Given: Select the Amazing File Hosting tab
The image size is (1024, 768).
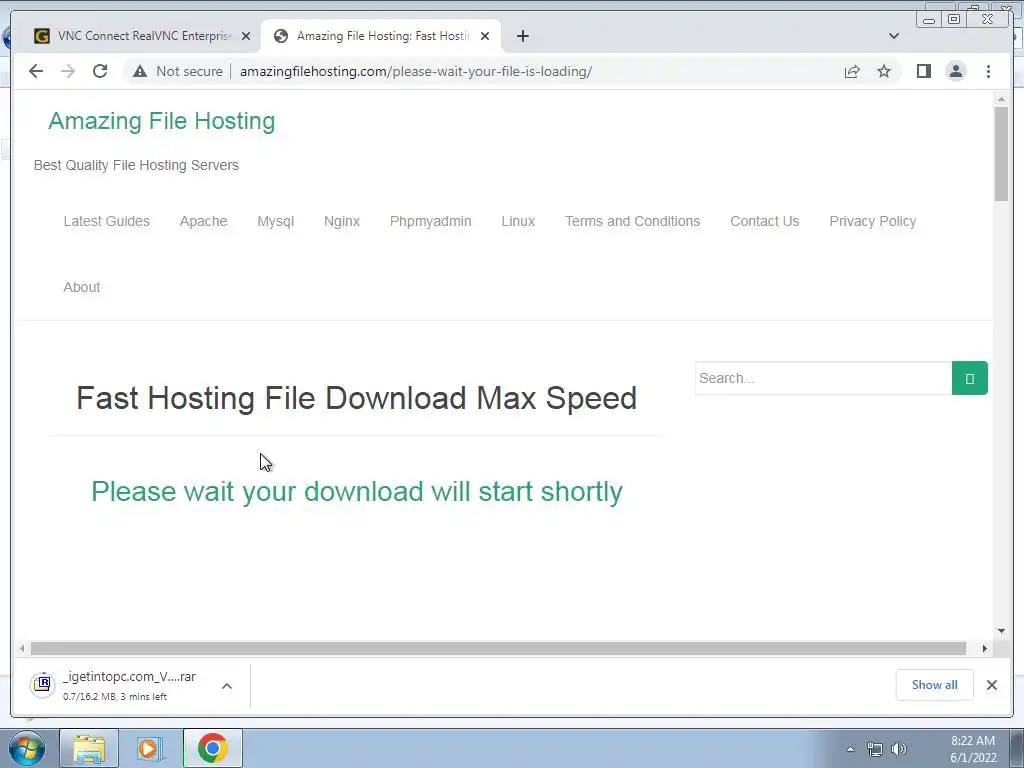Looking at the screenshot, I should click(x=381, y=36).
